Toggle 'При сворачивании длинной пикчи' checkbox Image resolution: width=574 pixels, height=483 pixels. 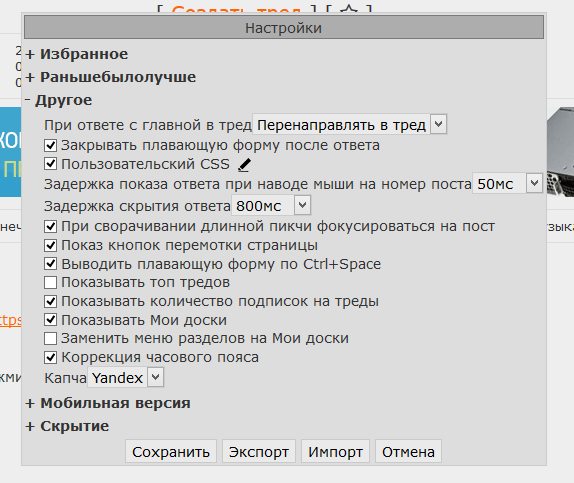(51, 226)
